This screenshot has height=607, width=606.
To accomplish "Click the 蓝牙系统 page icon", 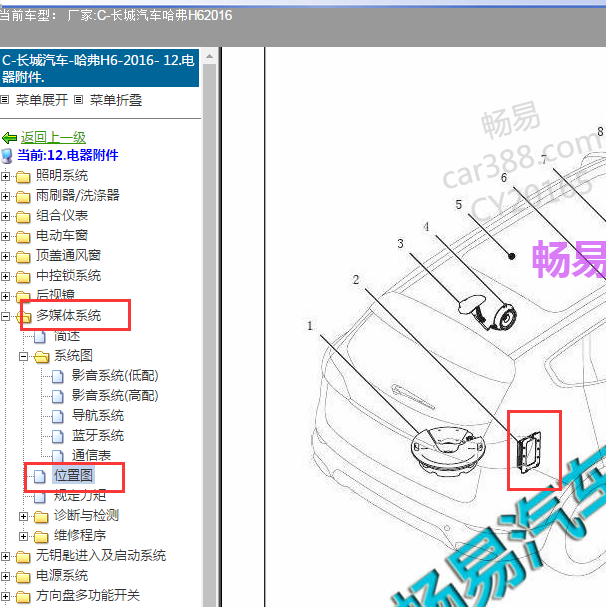I will pos(58,436).
